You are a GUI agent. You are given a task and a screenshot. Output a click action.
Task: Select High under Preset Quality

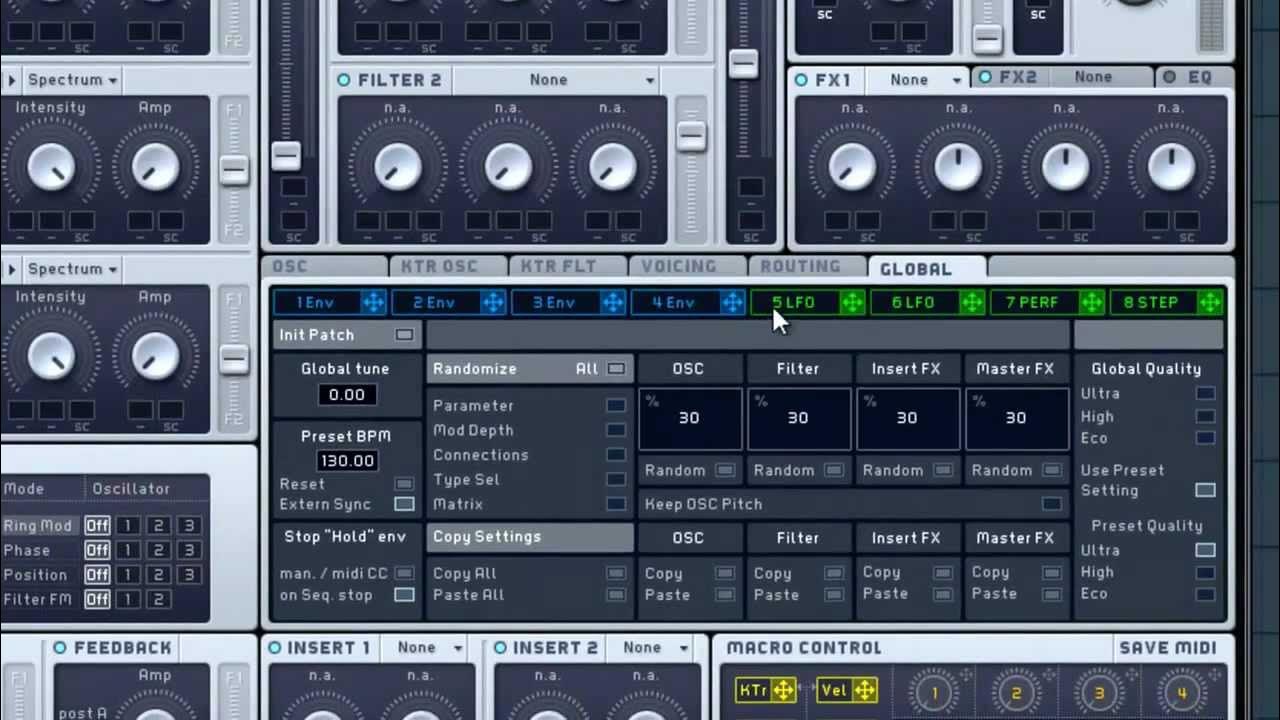coord(1205,573)
